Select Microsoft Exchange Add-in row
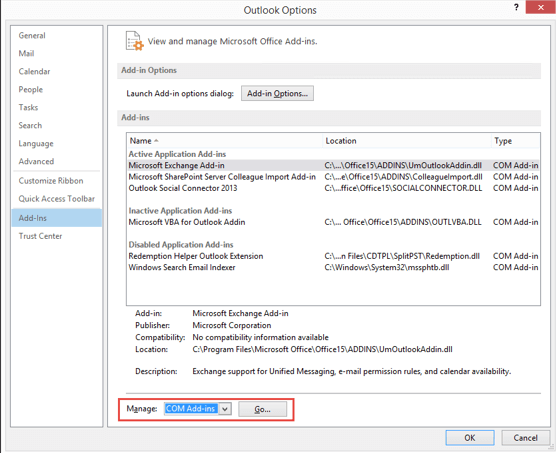556x453 pixels. tap(333, 166)
